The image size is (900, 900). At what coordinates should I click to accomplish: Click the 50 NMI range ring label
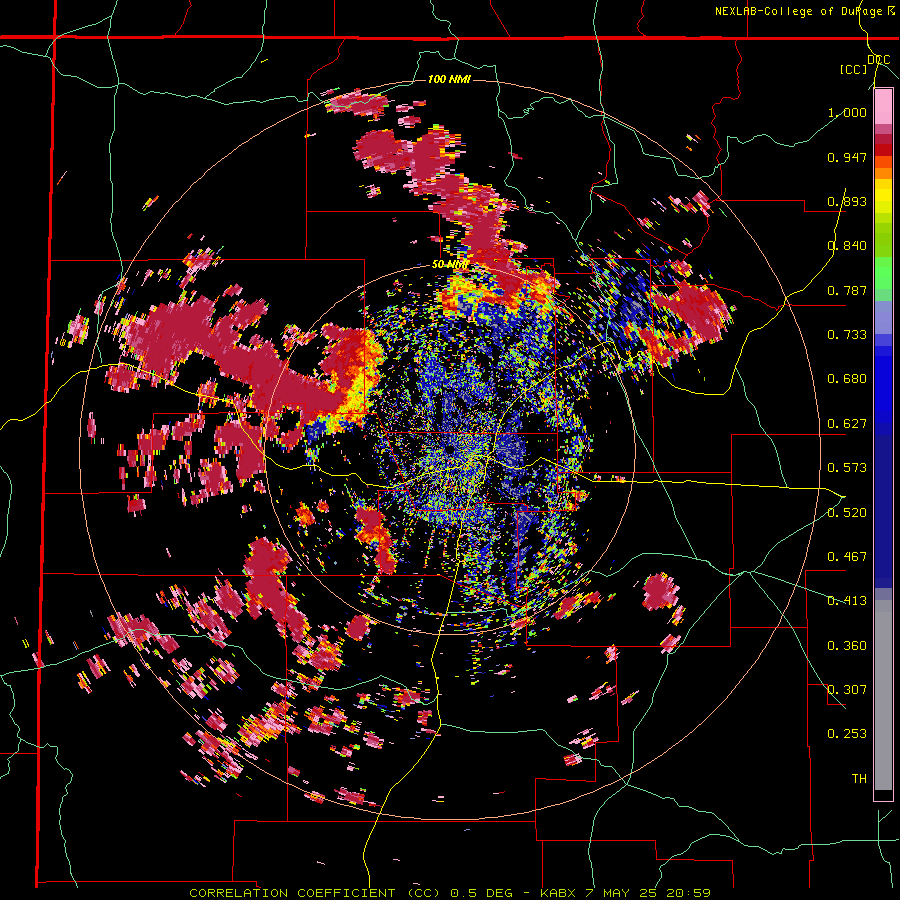(x=450, y=265)
